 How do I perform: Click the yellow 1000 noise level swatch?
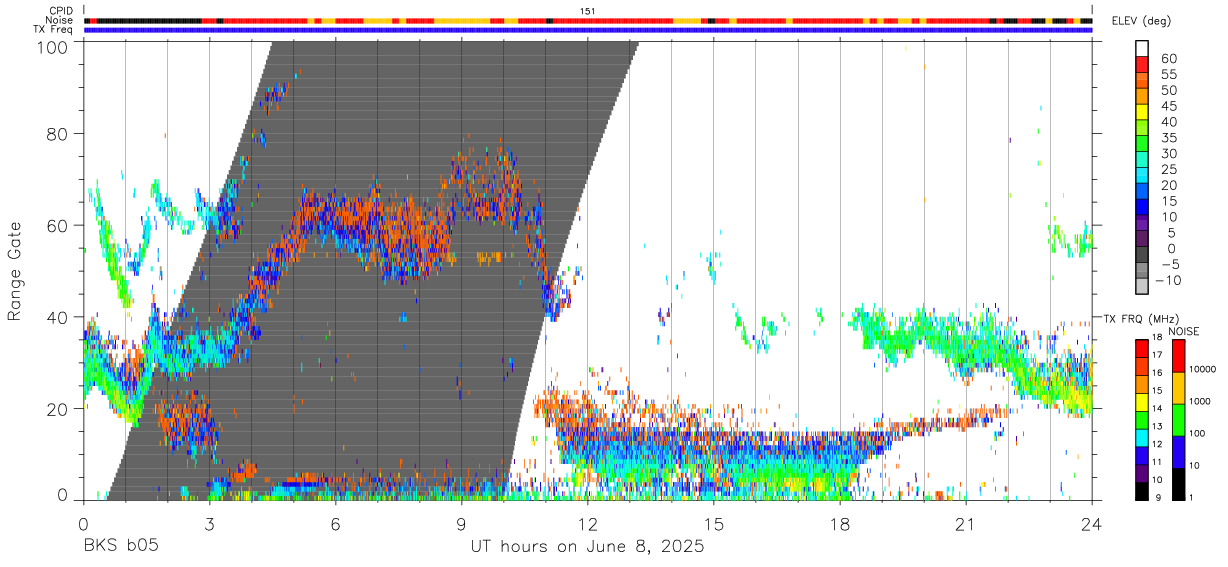click(x=1179, y=388)
